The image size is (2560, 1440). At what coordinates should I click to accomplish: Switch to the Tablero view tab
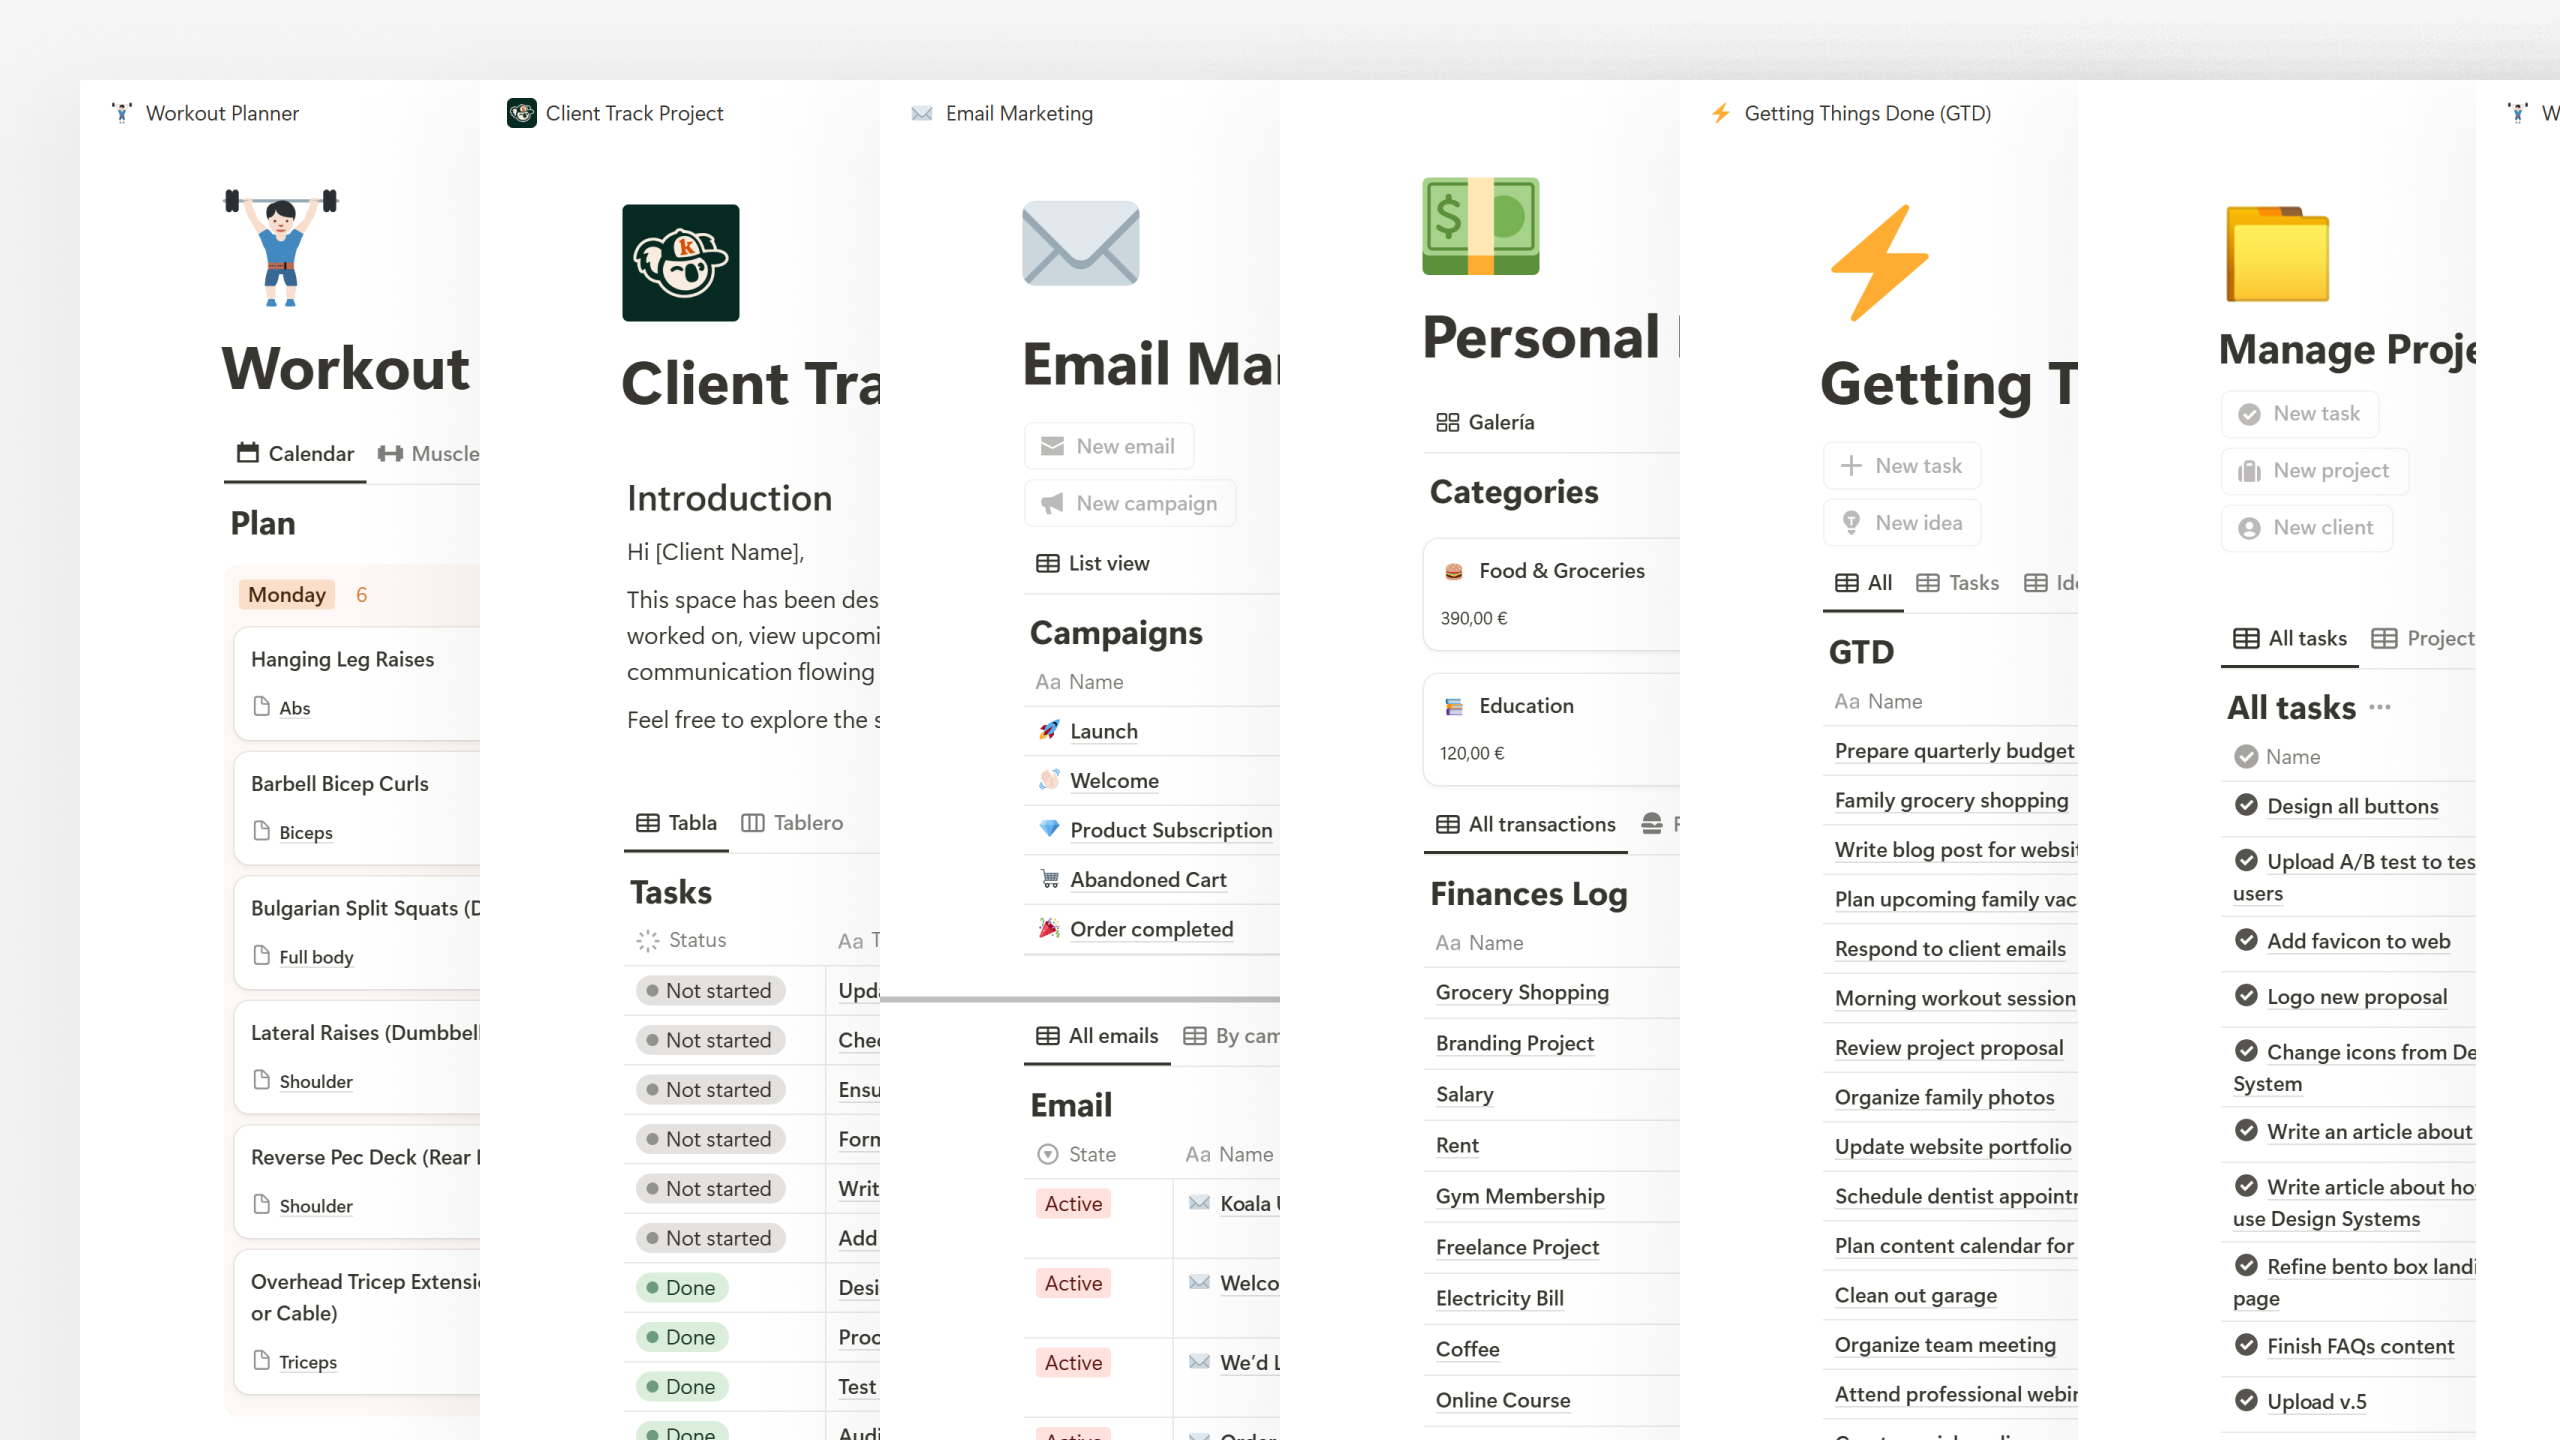point(792,823)
